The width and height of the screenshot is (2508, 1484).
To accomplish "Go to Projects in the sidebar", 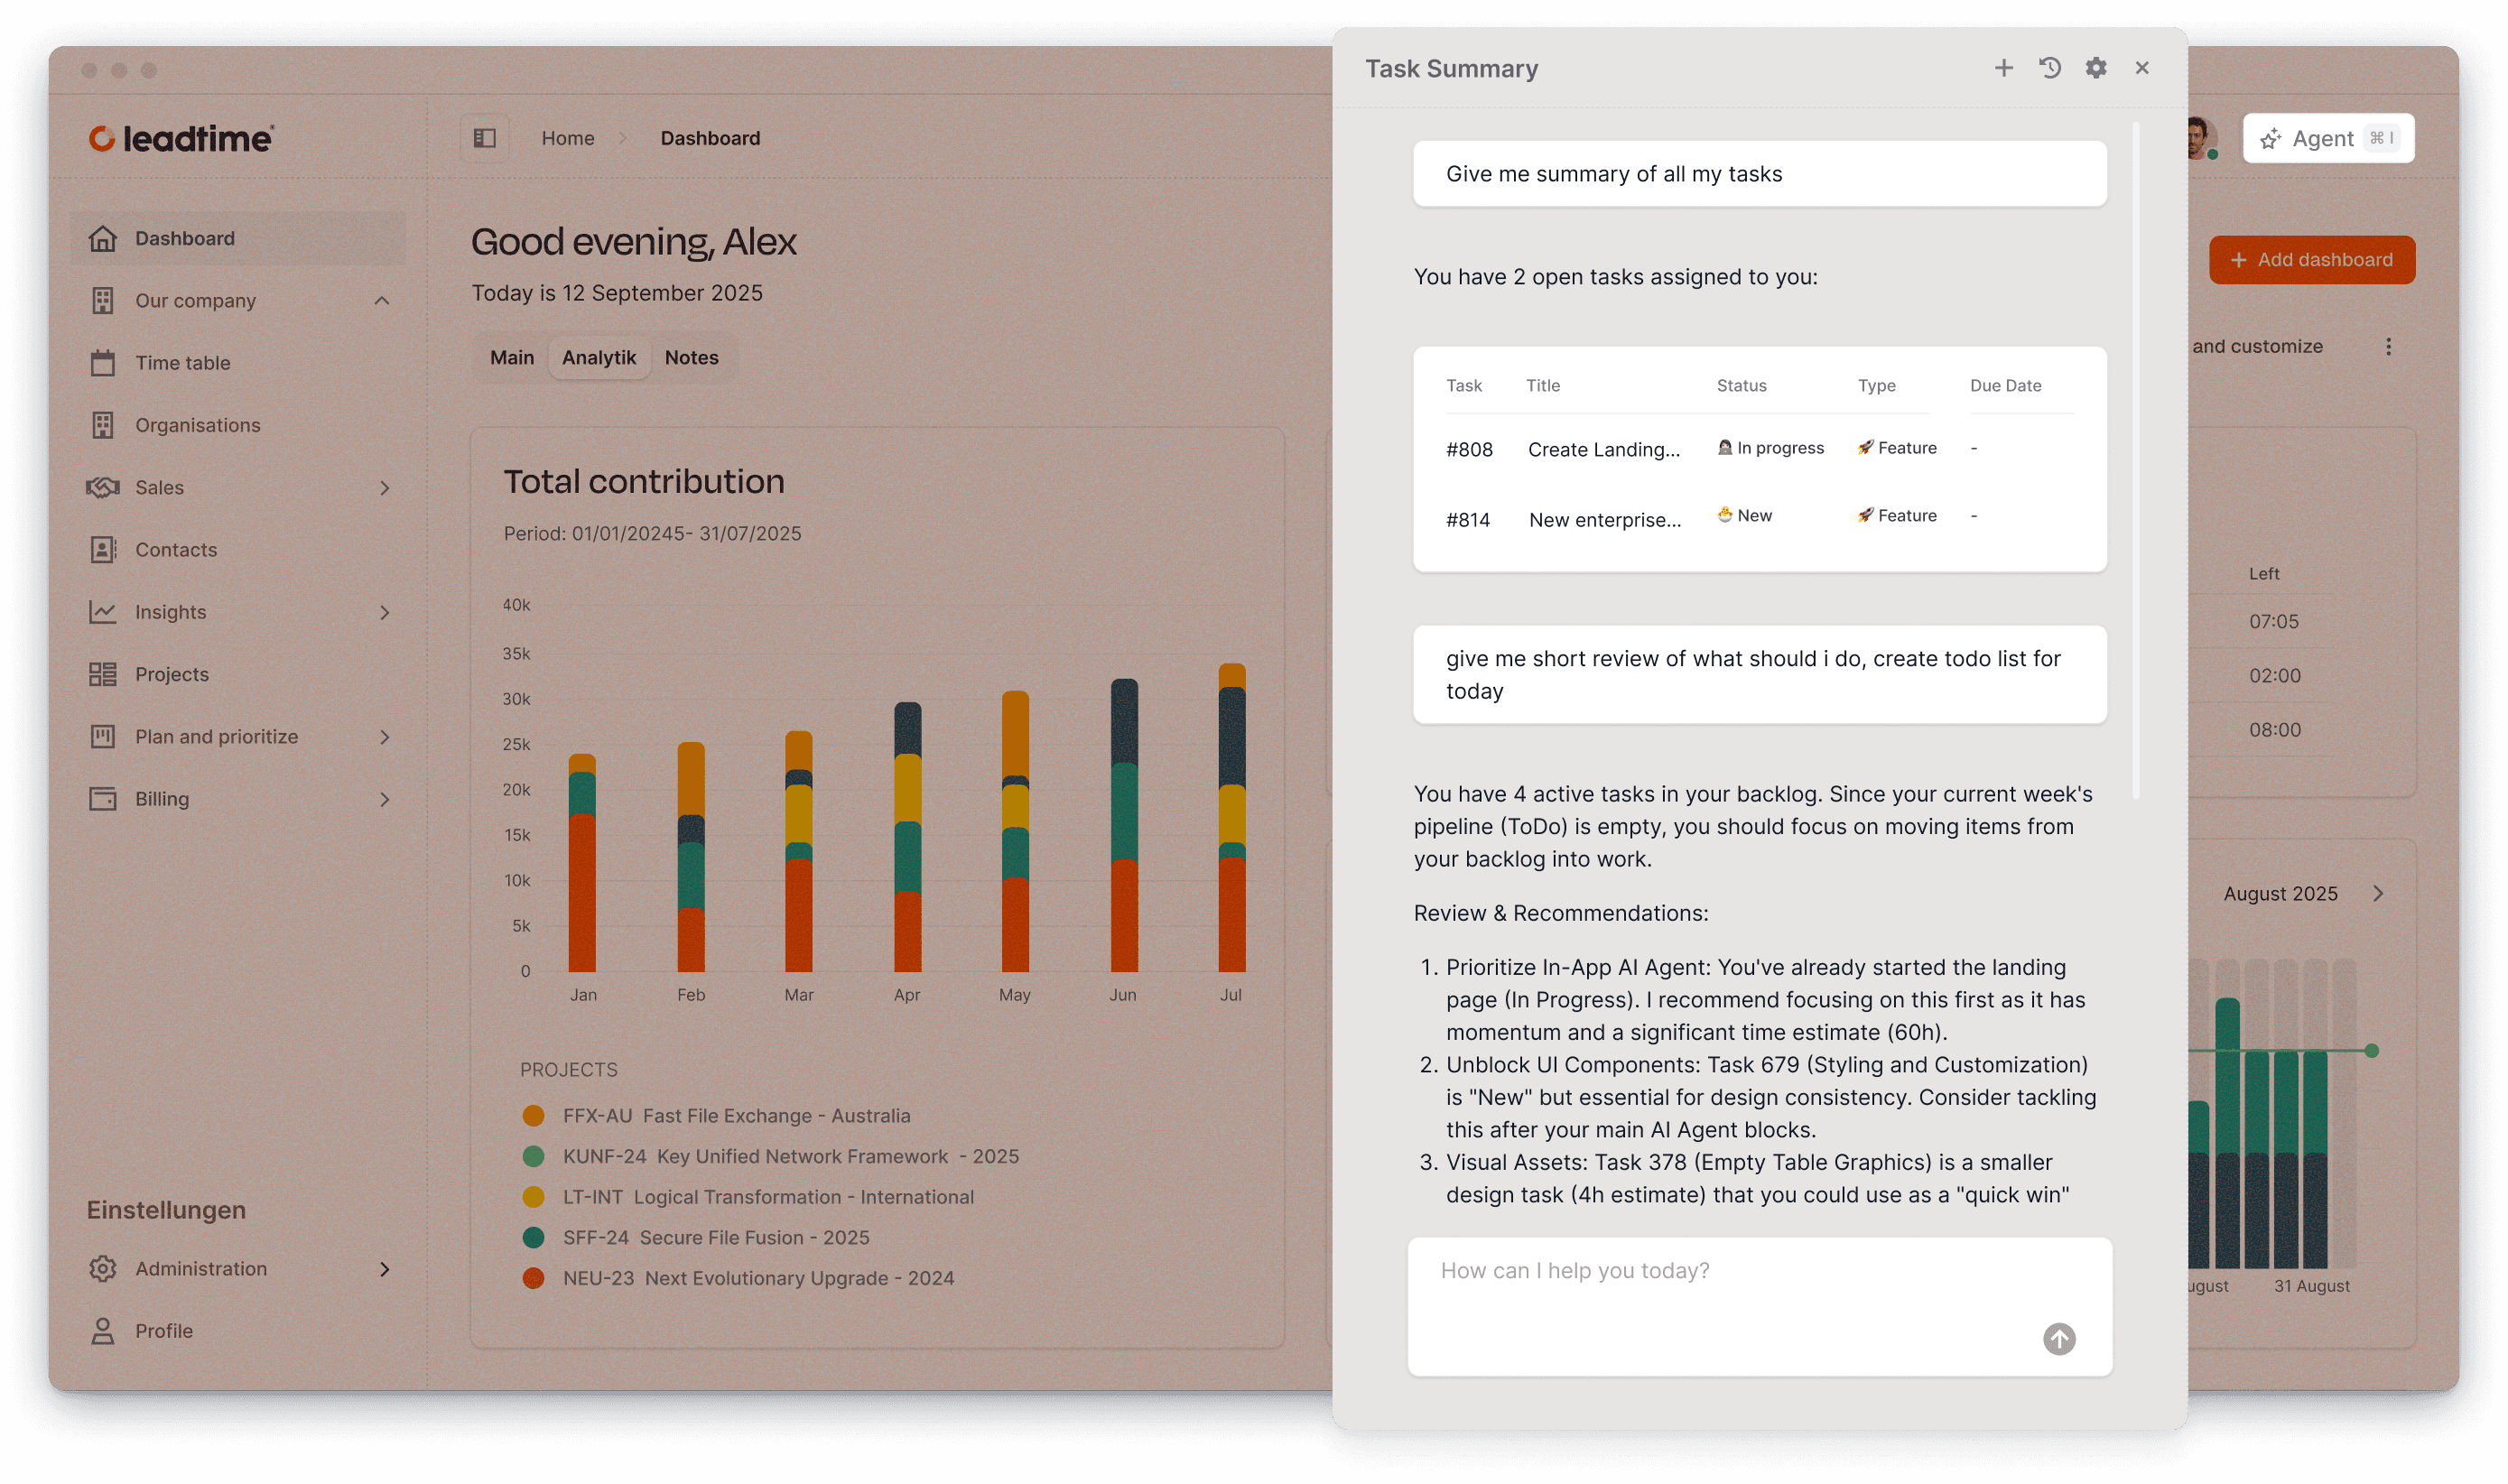I will pos(171,674).
